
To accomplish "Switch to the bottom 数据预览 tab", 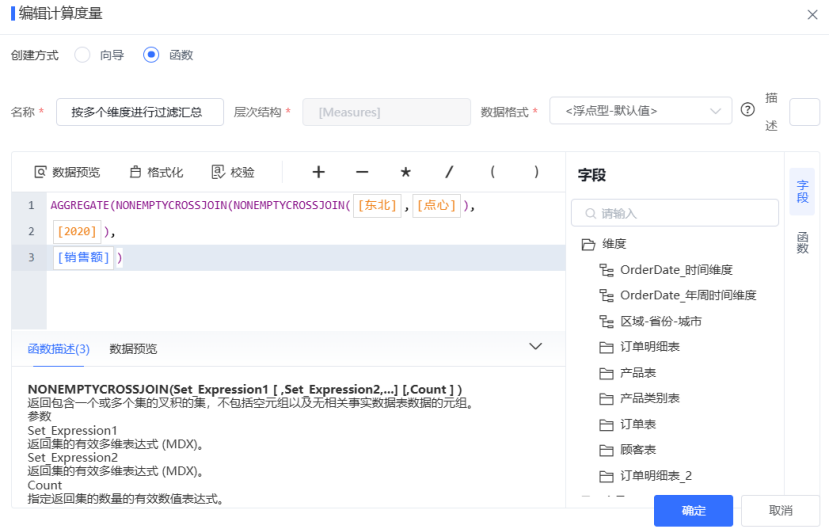I will coord(133,349).
